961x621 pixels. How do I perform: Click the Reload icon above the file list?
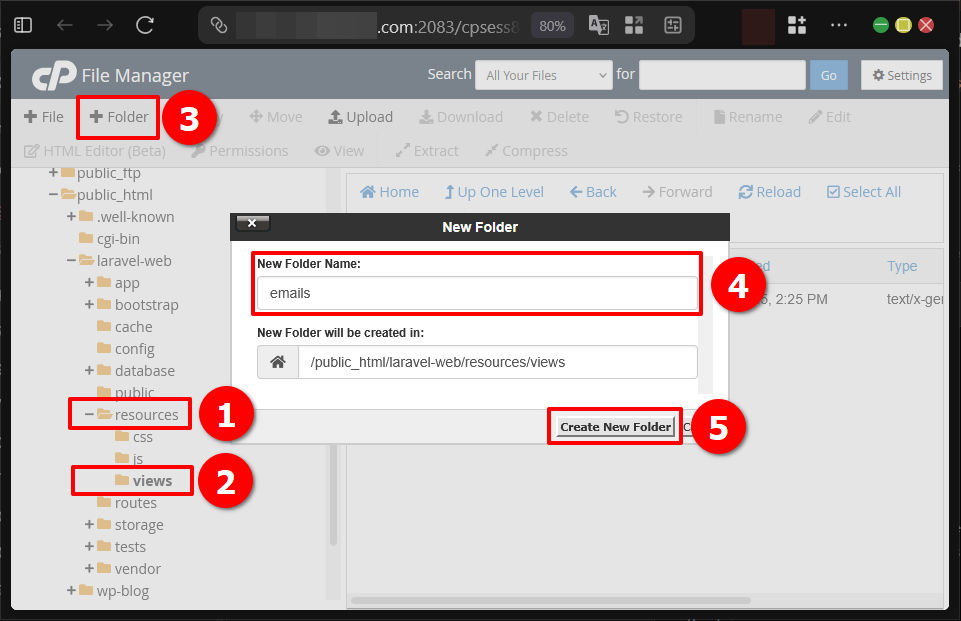tap(769, 191)
